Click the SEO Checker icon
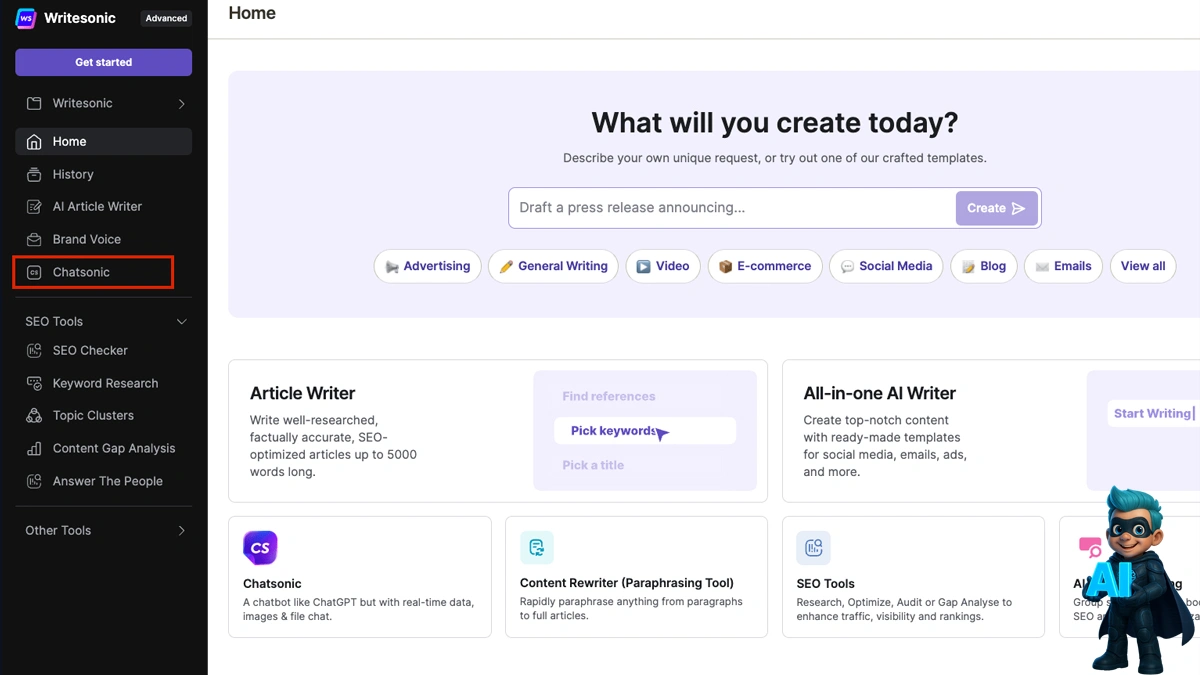1200x675 pixels. (x=34, y=351)
